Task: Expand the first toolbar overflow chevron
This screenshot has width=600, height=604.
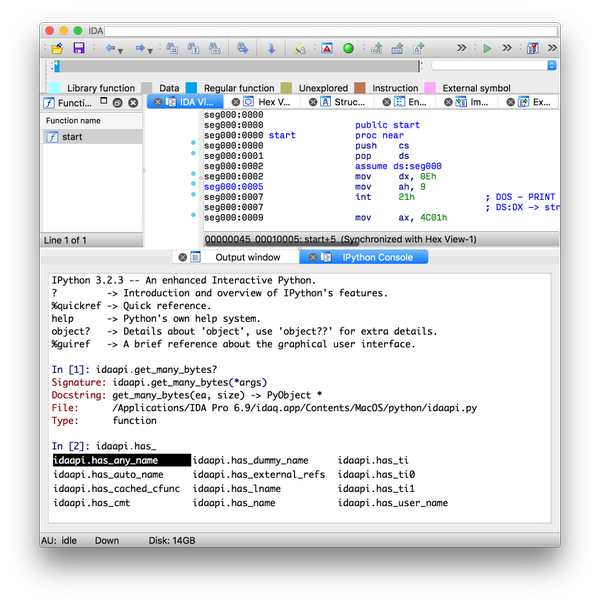Action: 462,48
